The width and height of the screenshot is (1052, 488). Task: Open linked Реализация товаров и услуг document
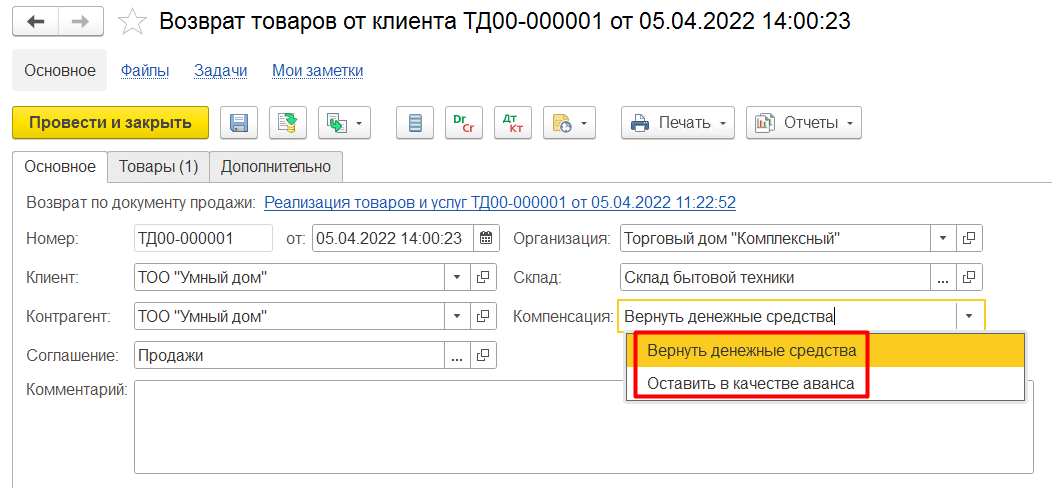(x=499, y=202)
